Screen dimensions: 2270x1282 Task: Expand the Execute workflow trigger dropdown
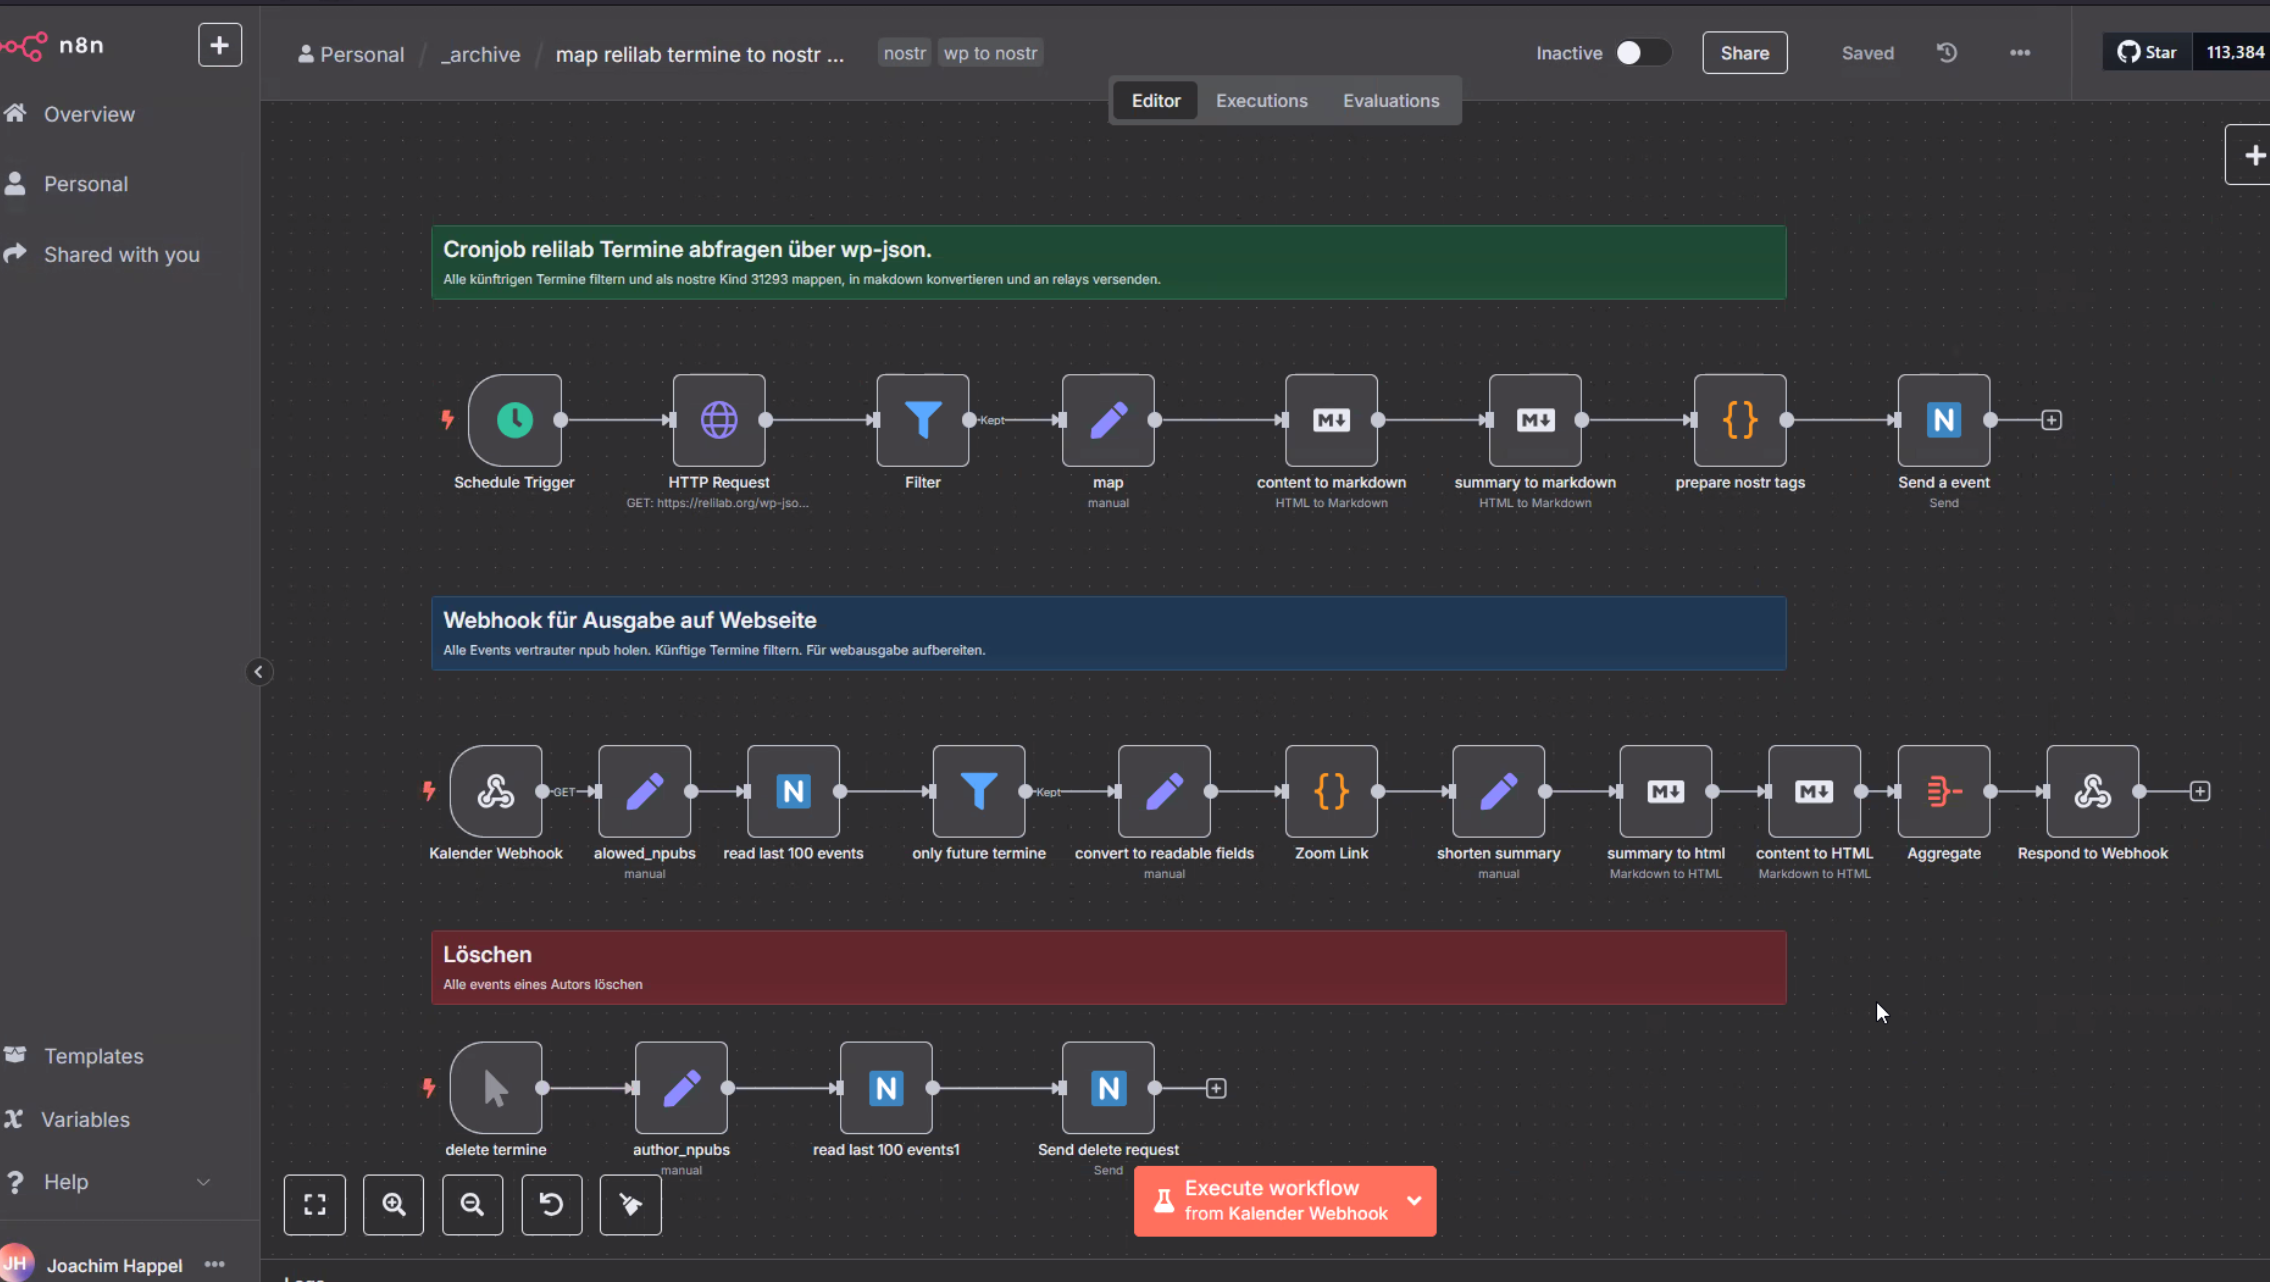coord(1414,1200)
